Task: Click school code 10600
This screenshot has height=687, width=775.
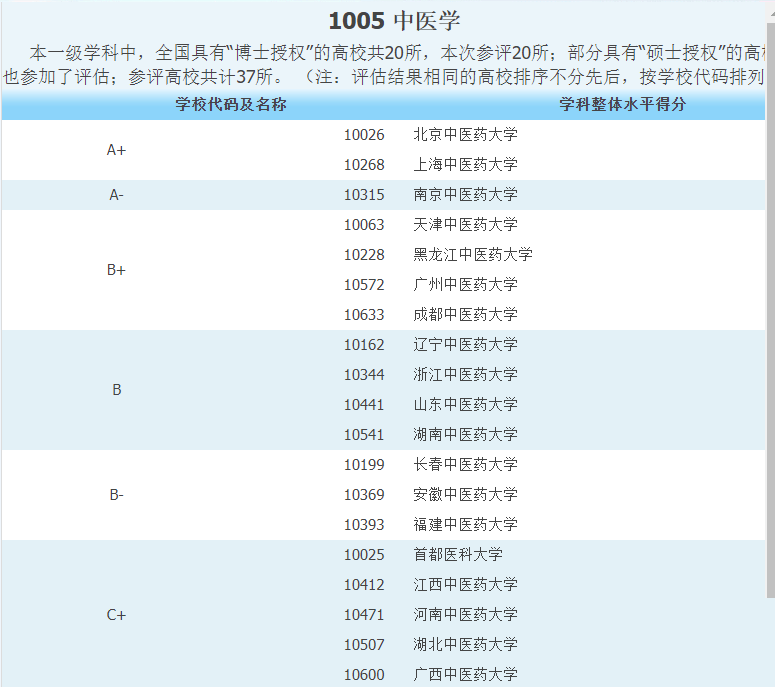Action: [x=364, y=675]
